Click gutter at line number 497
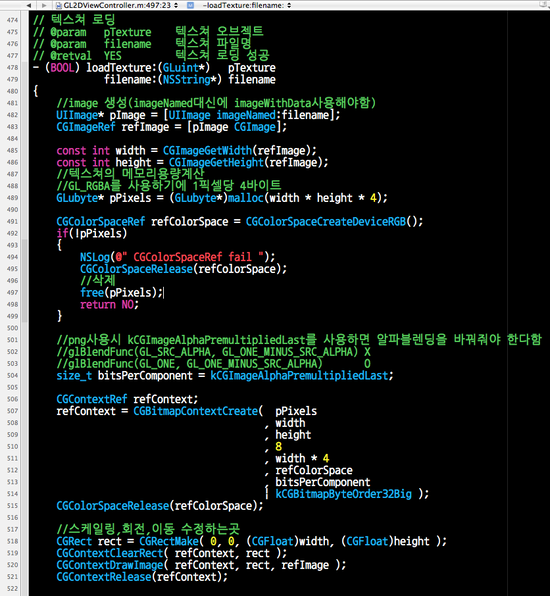550x596 pixels. tap(12, 292)
